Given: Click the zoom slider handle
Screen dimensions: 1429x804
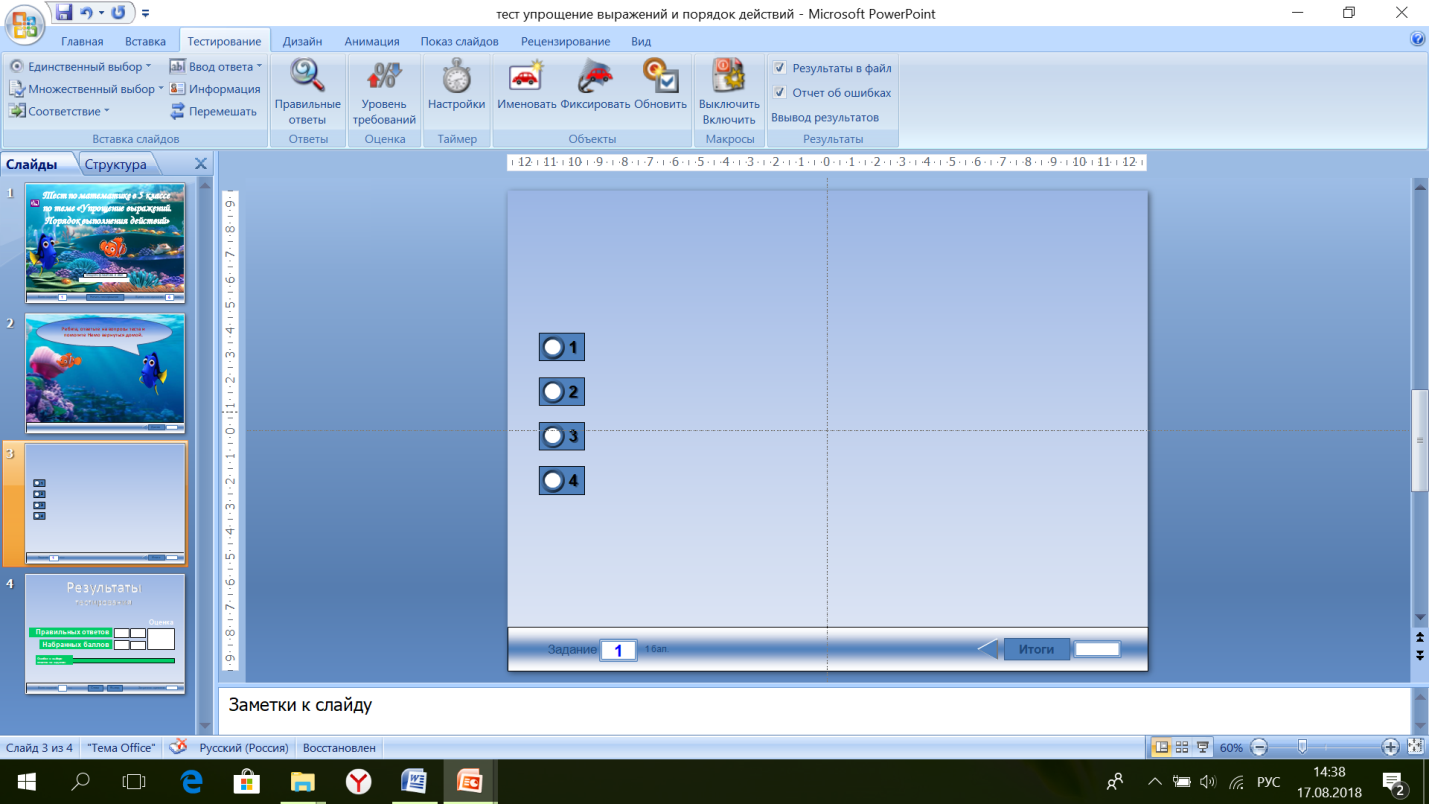Looking at the screenshot, I should 1302,747.
